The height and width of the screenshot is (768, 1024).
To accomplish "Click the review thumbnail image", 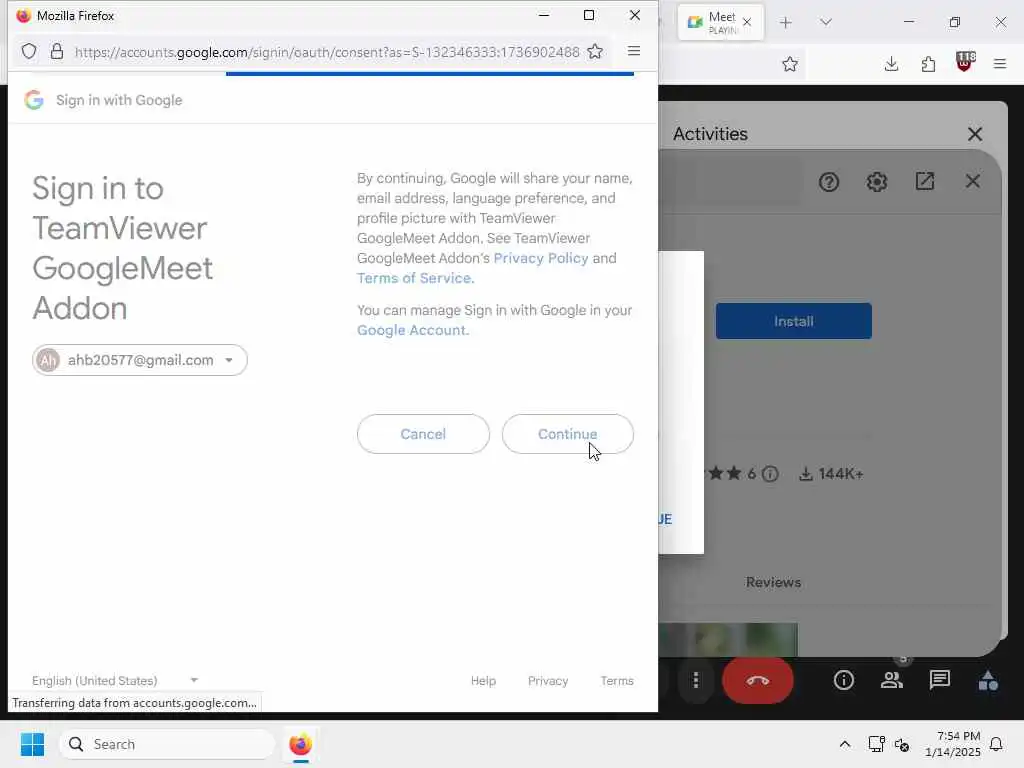I will coord(728,639).
